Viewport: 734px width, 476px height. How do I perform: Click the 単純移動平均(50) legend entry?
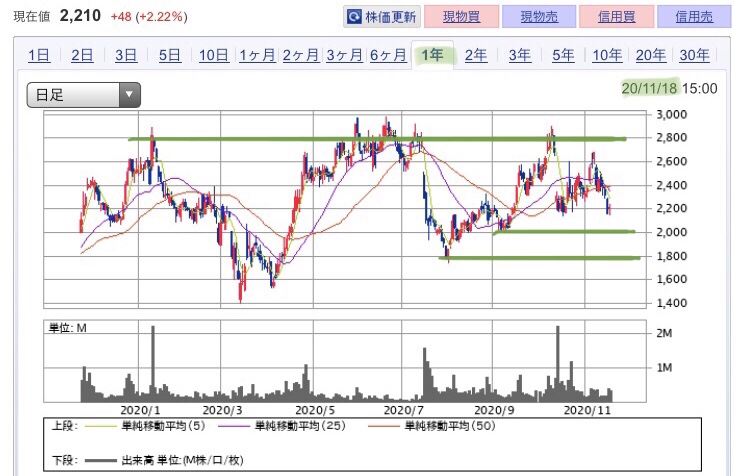pyautogui.click(x=432, y=426)
